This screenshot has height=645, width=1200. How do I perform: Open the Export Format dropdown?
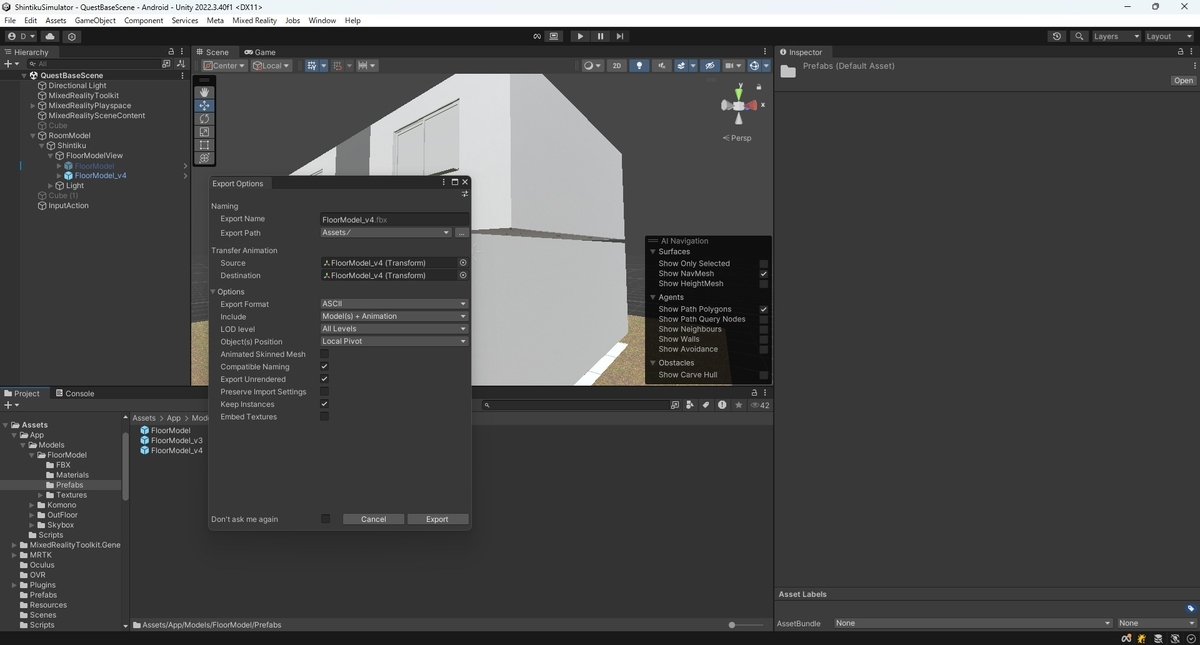click(394, 304)
